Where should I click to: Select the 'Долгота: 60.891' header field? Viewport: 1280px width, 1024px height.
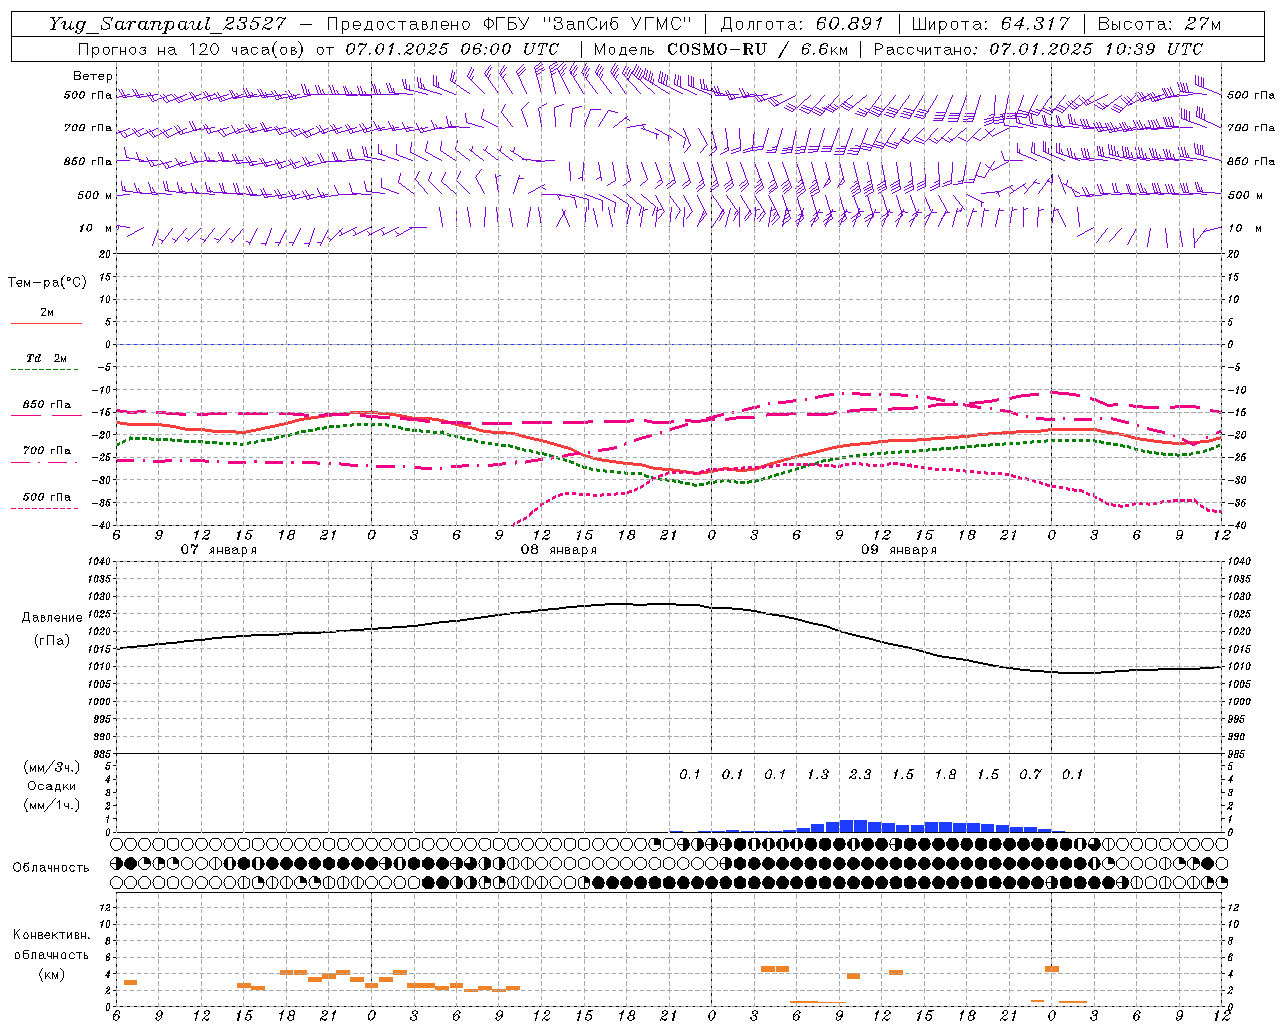pyautogui.click(x=802, y=24)
